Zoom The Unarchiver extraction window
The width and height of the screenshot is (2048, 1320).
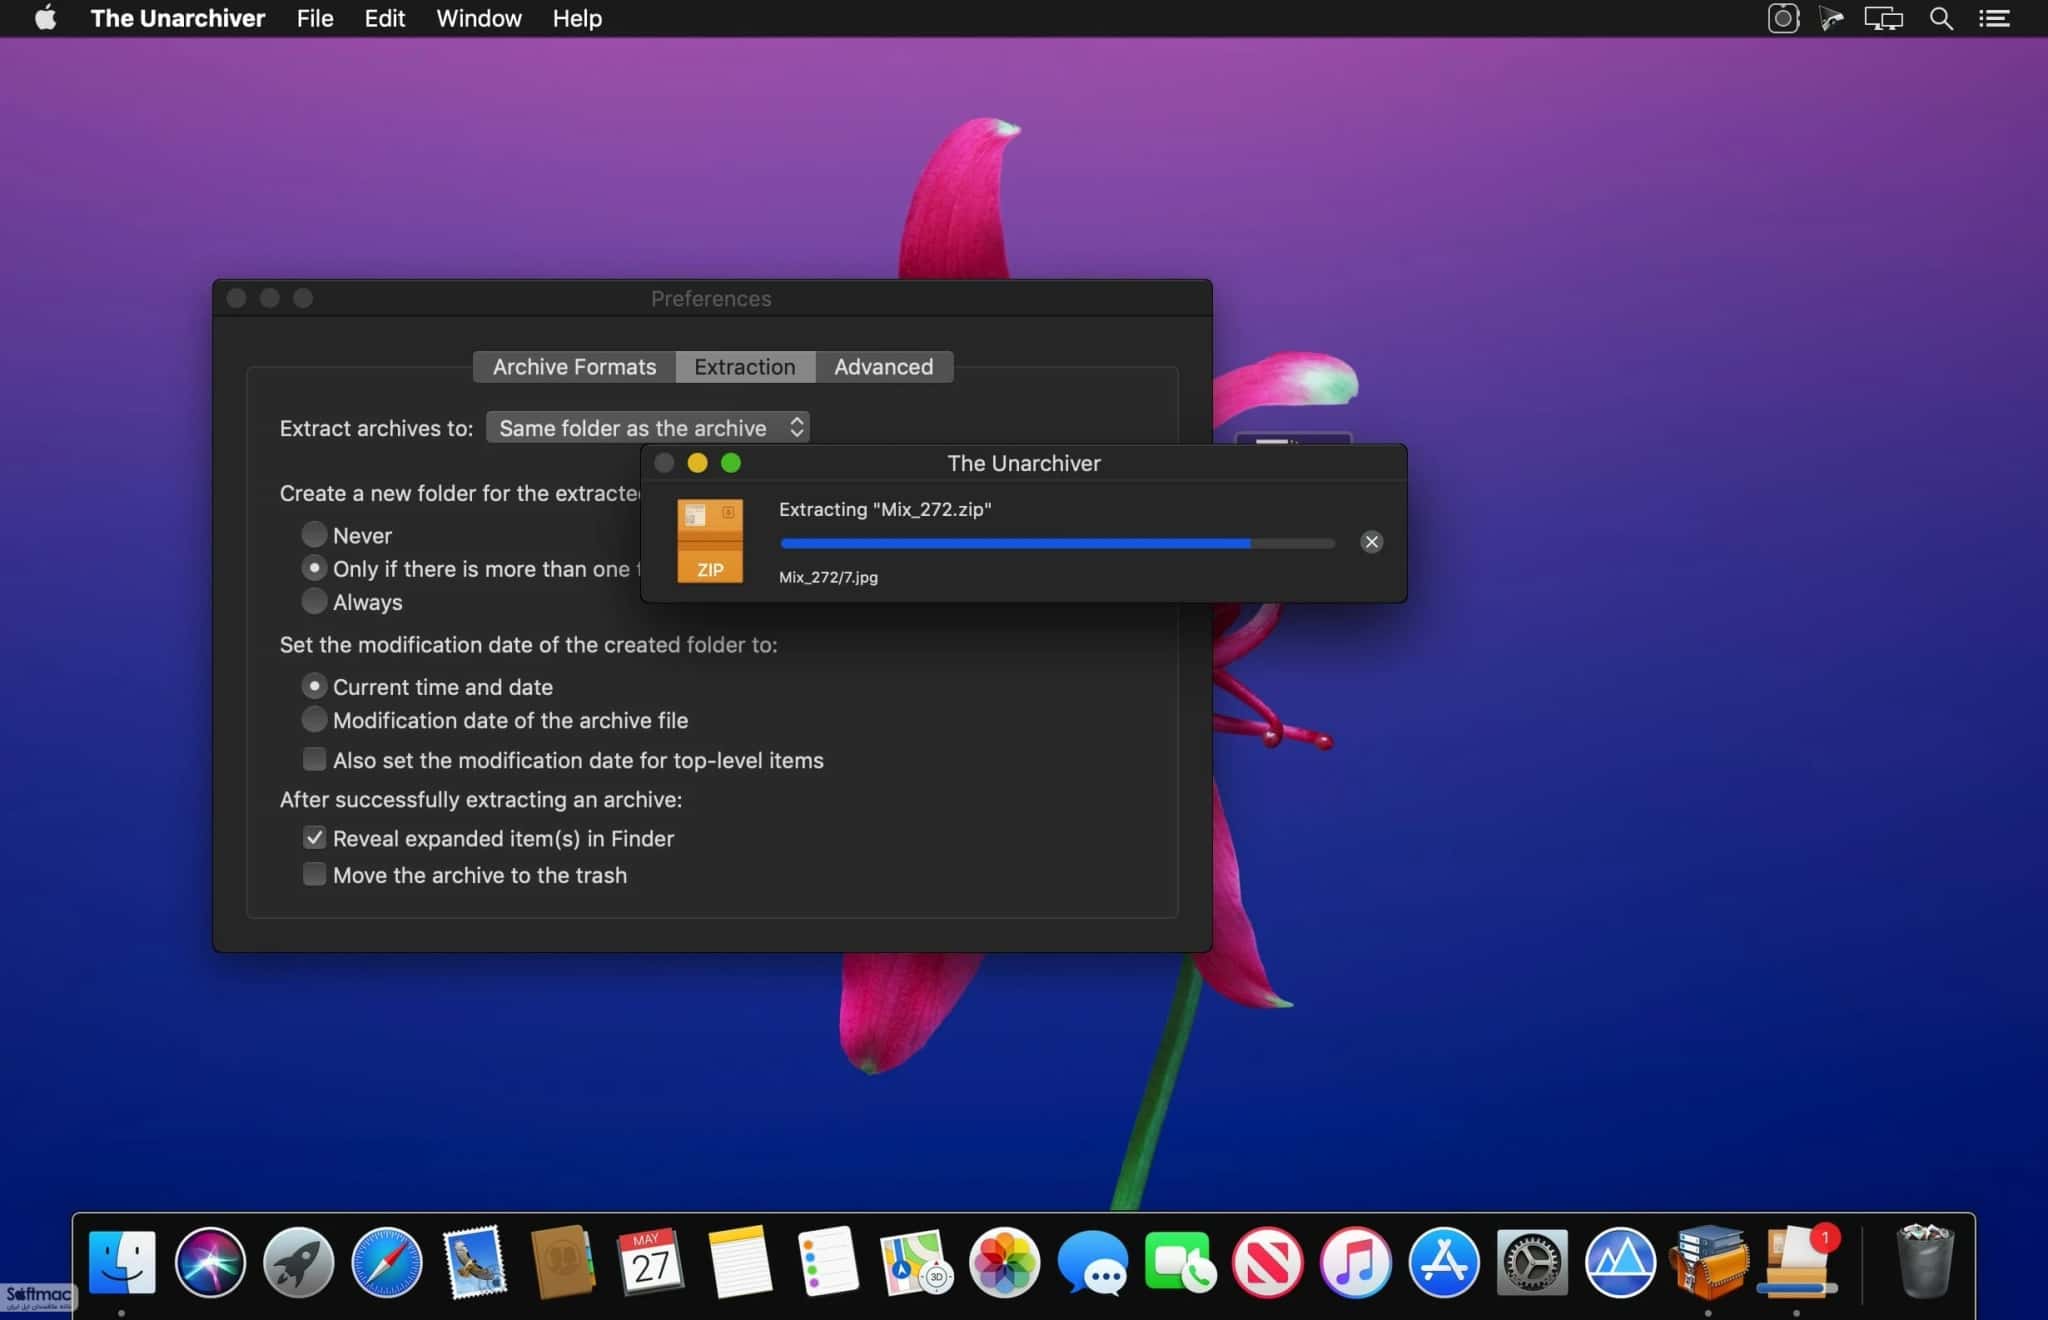tap(731, 463)
